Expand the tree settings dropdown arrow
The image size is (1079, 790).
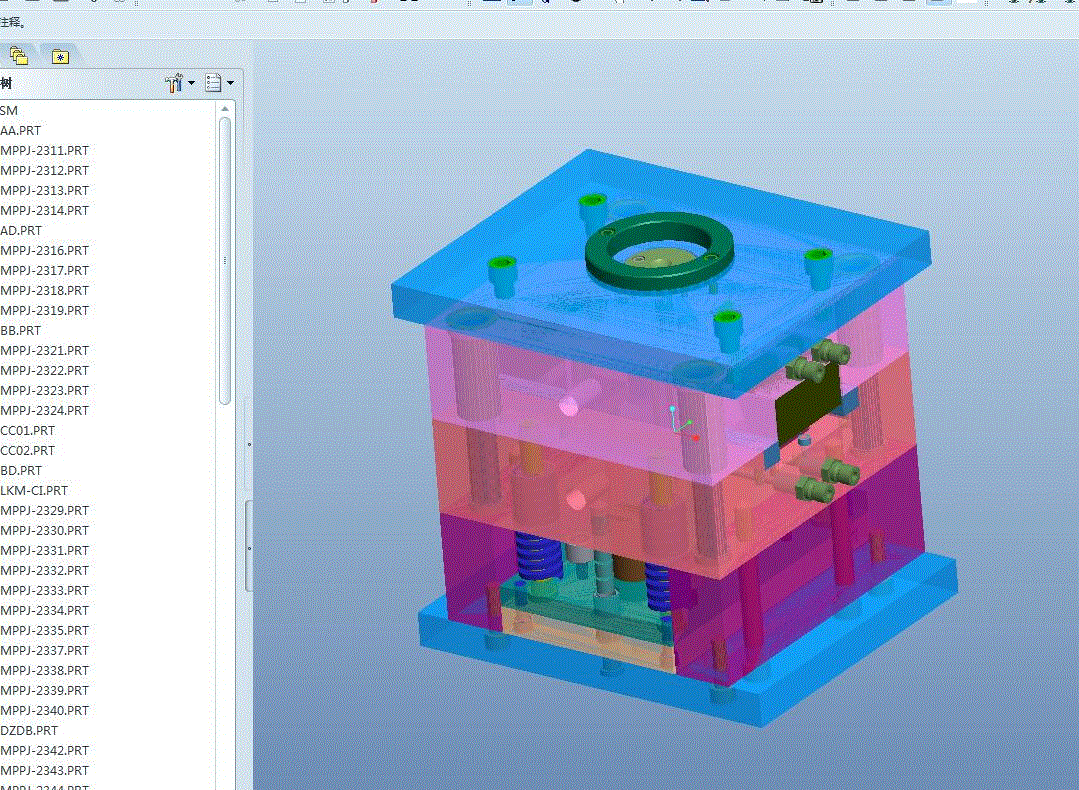tap(191, 83)
